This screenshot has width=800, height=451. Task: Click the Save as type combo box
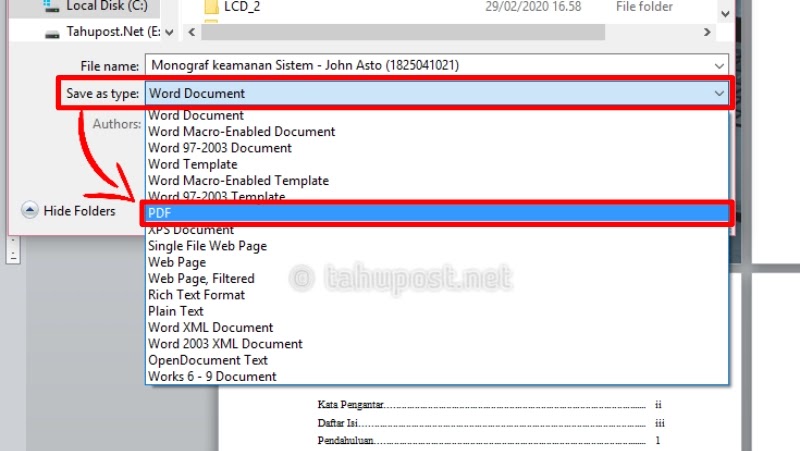tap(437, 93)
